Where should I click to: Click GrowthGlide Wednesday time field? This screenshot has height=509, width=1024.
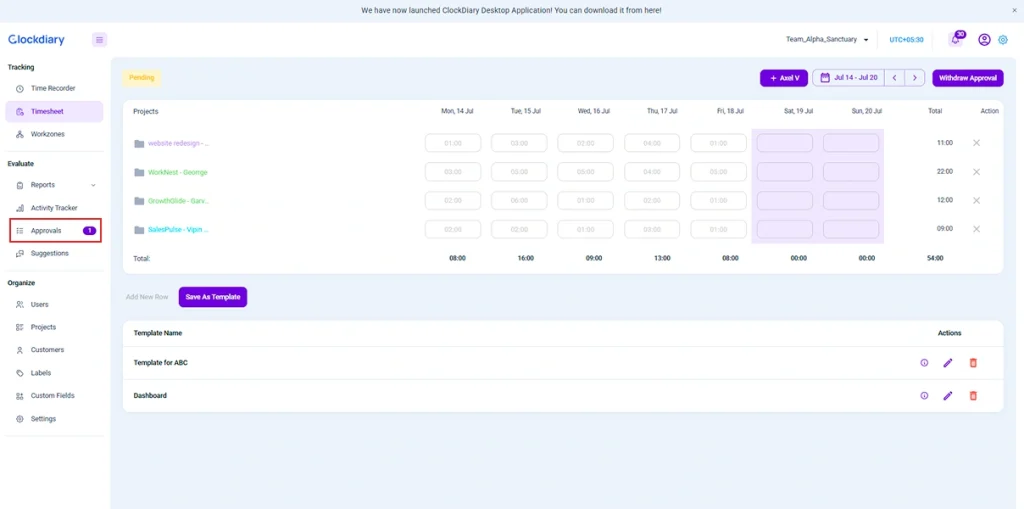pyautogui.click(x=586, y=201)
